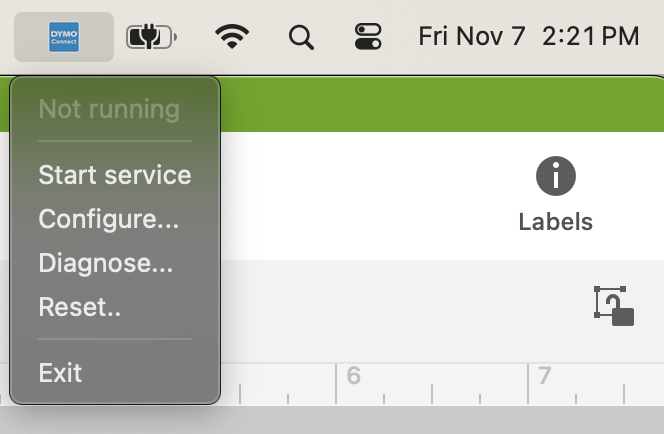Click the Labels info circle icon

[556, 177]
